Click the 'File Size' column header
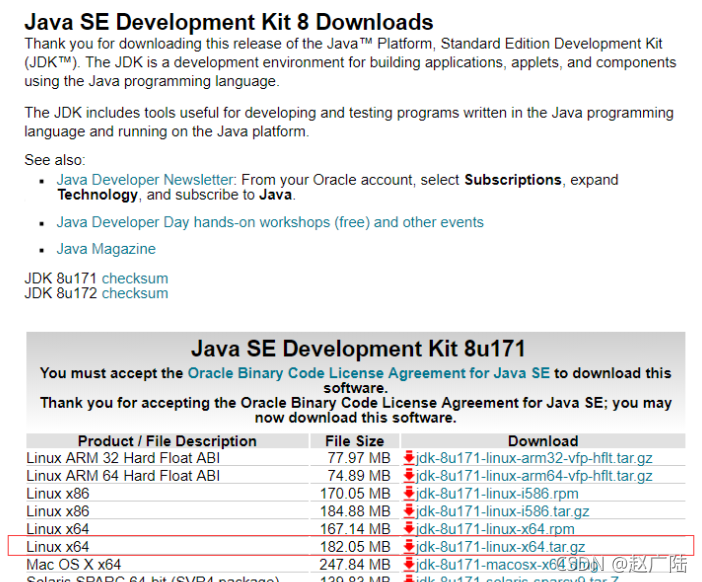 click(355, 441)
